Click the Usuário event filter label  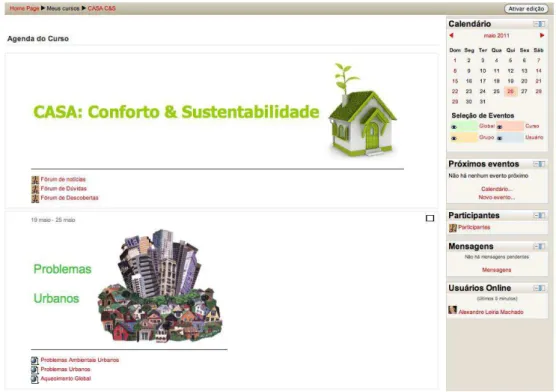[534, 137]
